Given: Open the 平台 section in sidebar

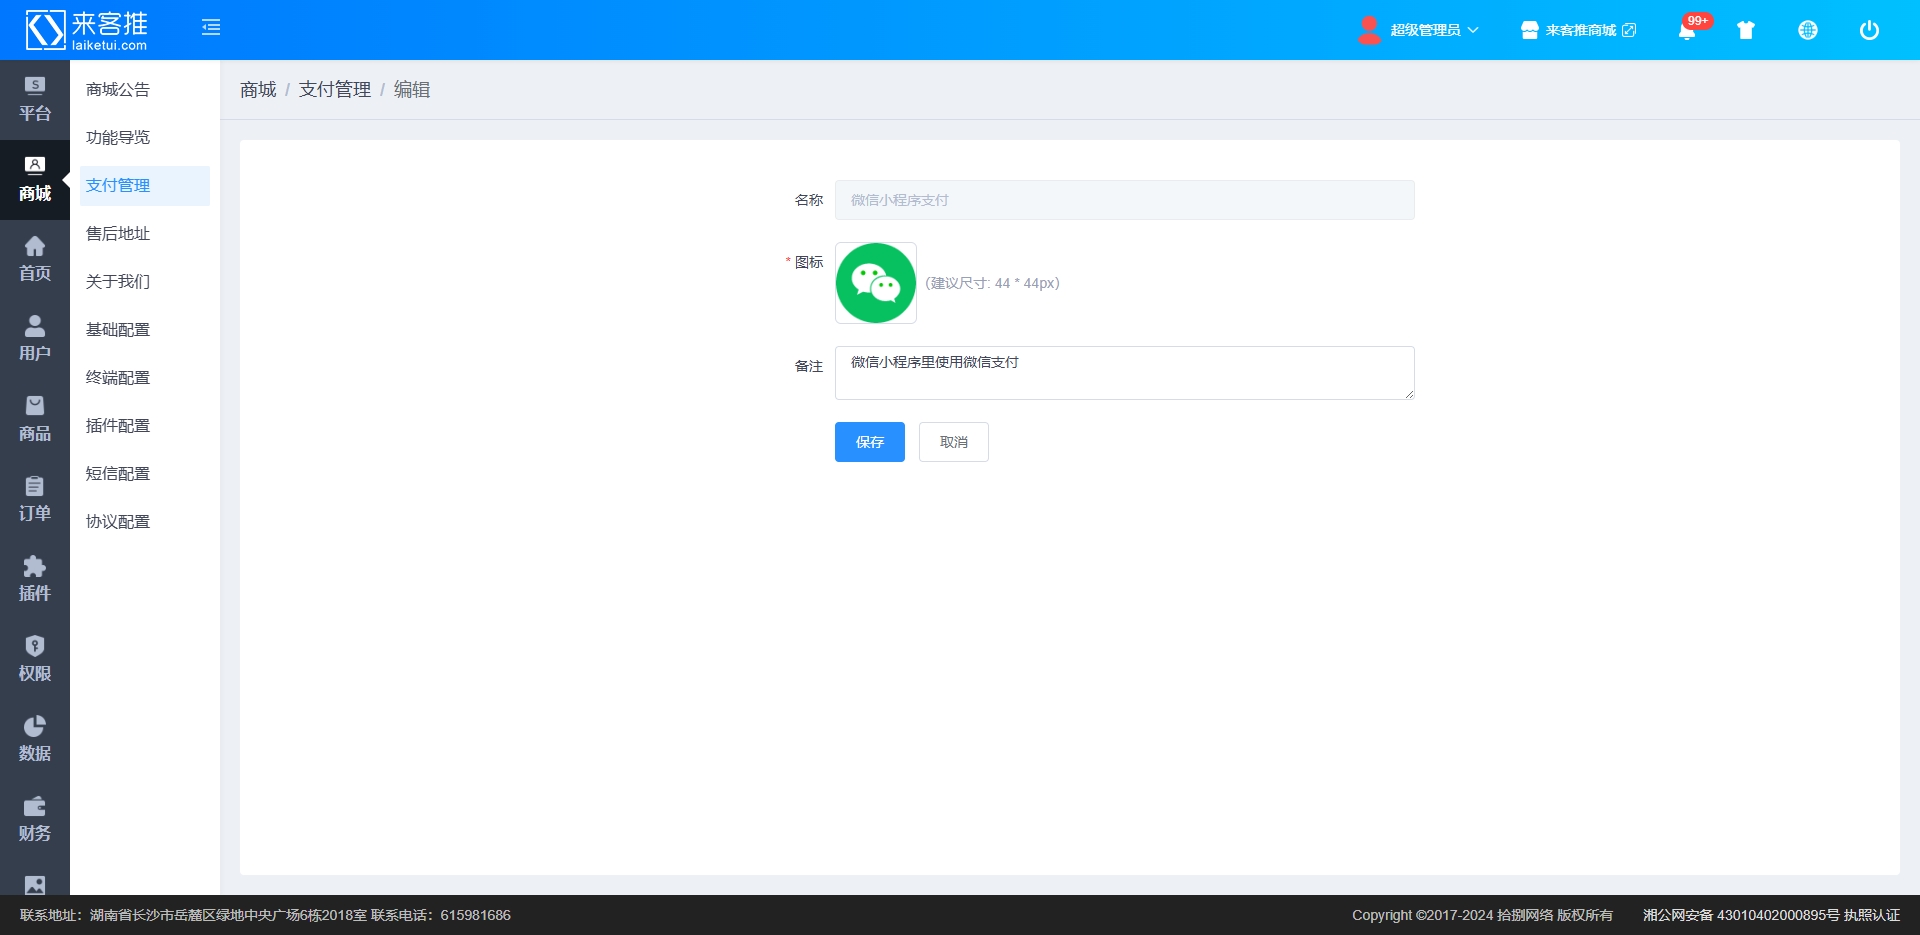Looking at the screenshot, I should point(35,99).
